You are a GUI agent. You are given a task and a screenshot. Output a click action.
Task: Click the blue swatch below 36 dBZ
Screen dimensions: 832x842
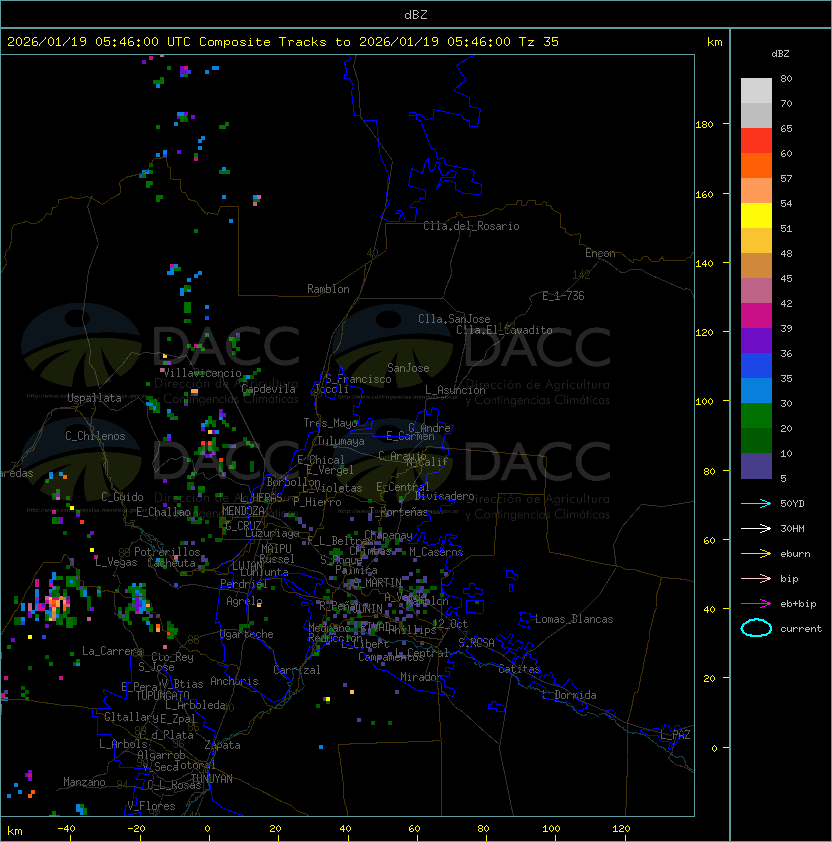pyautogui.click(x=756, y=365)
